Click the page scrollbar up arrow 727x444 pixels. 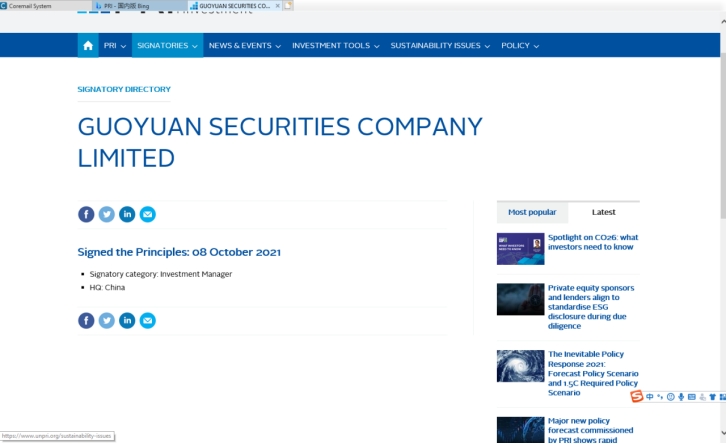723,21
